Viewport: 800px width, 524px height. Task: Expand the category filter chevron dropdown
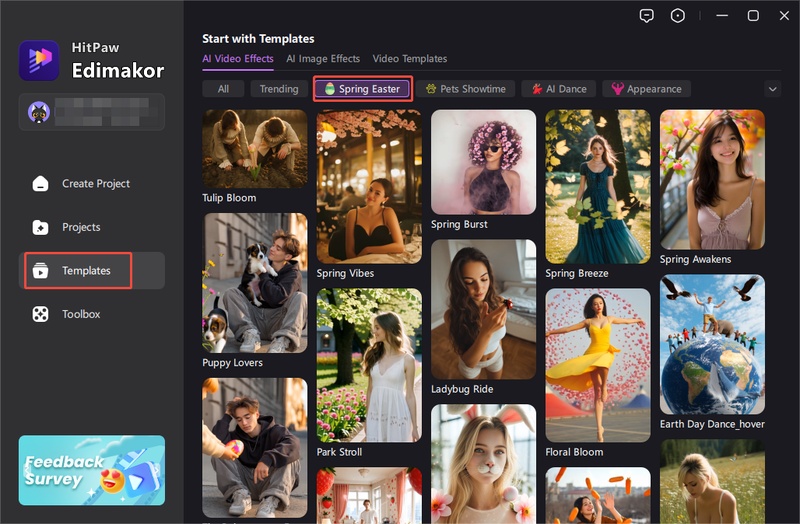772,89
